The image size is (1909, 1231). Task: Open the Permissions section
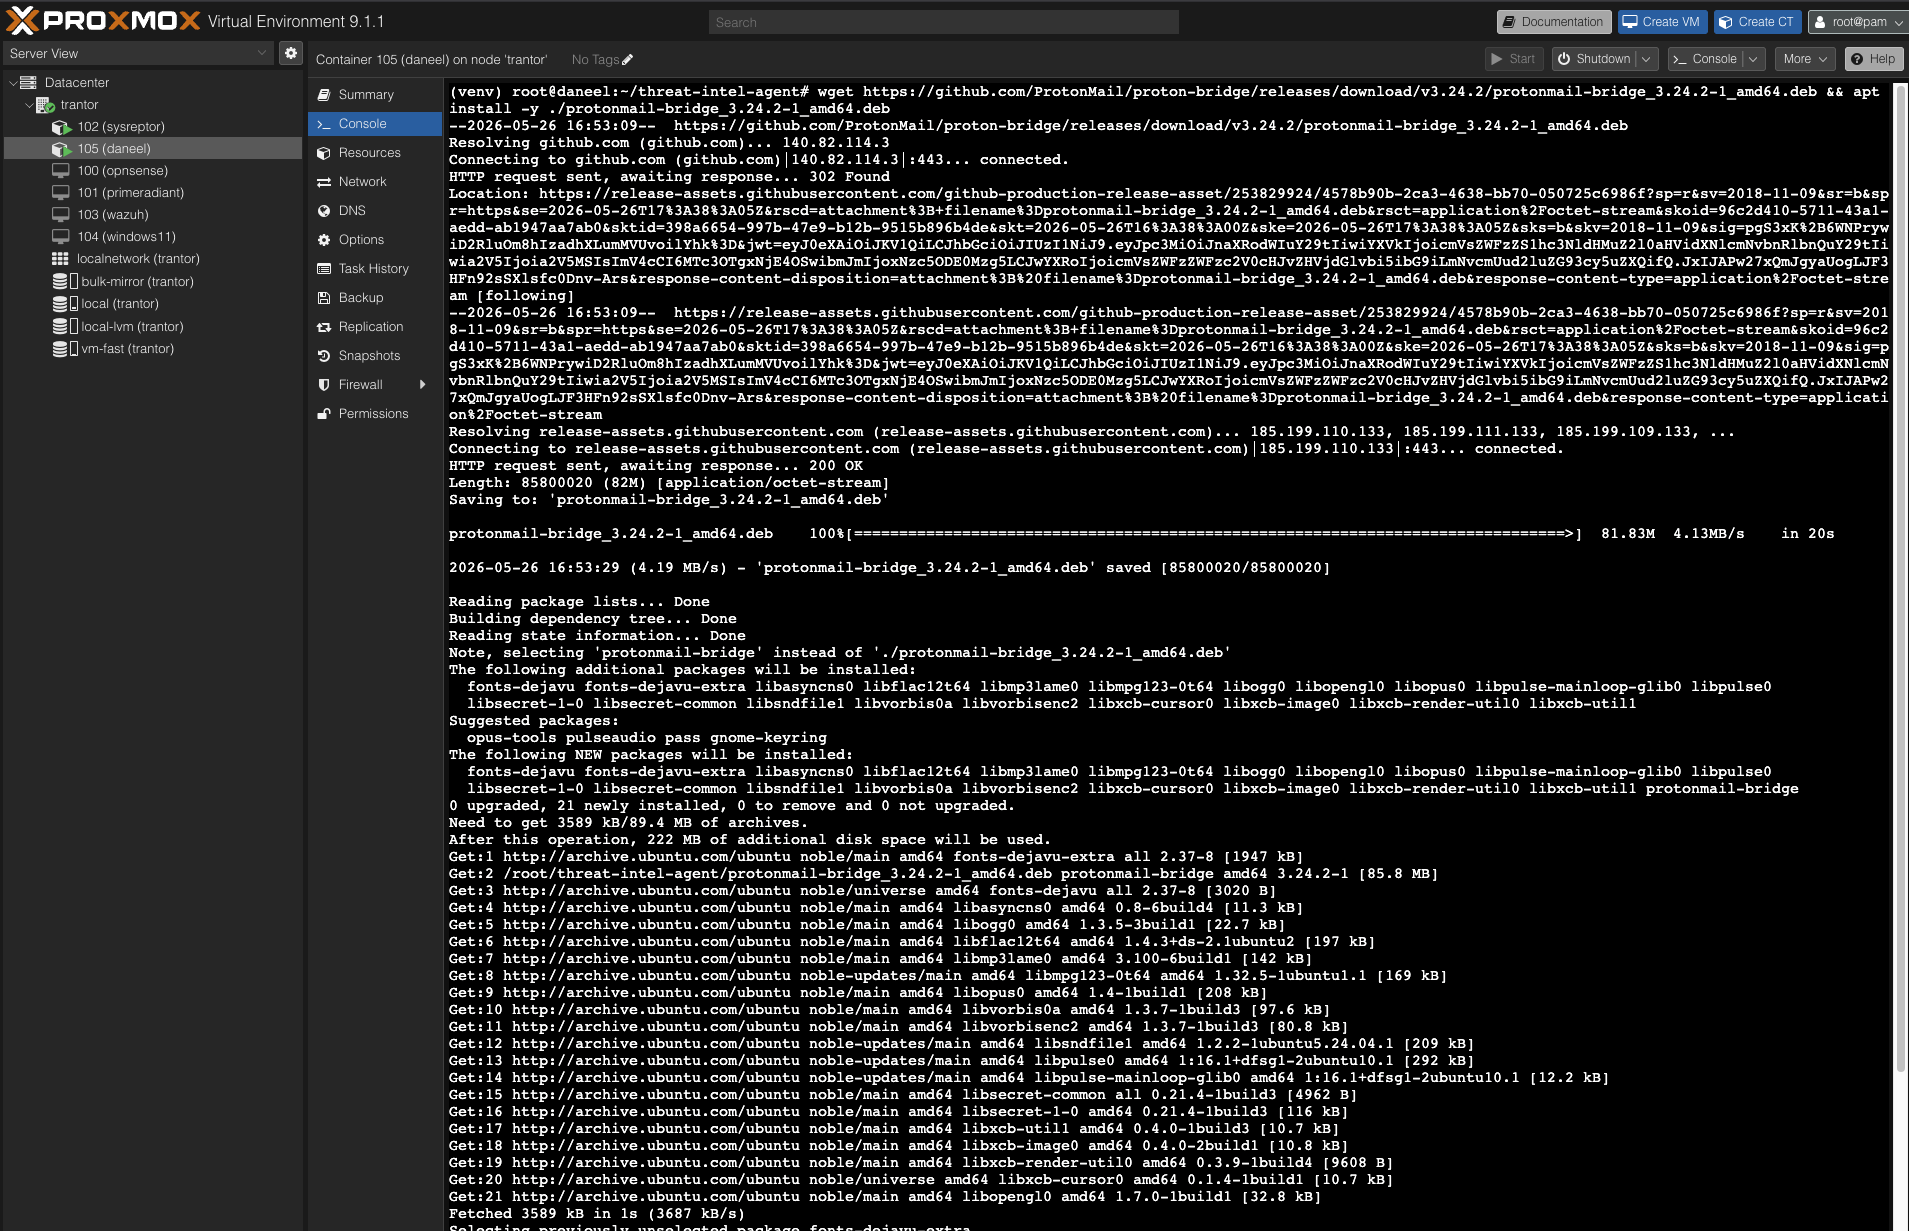click(x=374, y=414)
